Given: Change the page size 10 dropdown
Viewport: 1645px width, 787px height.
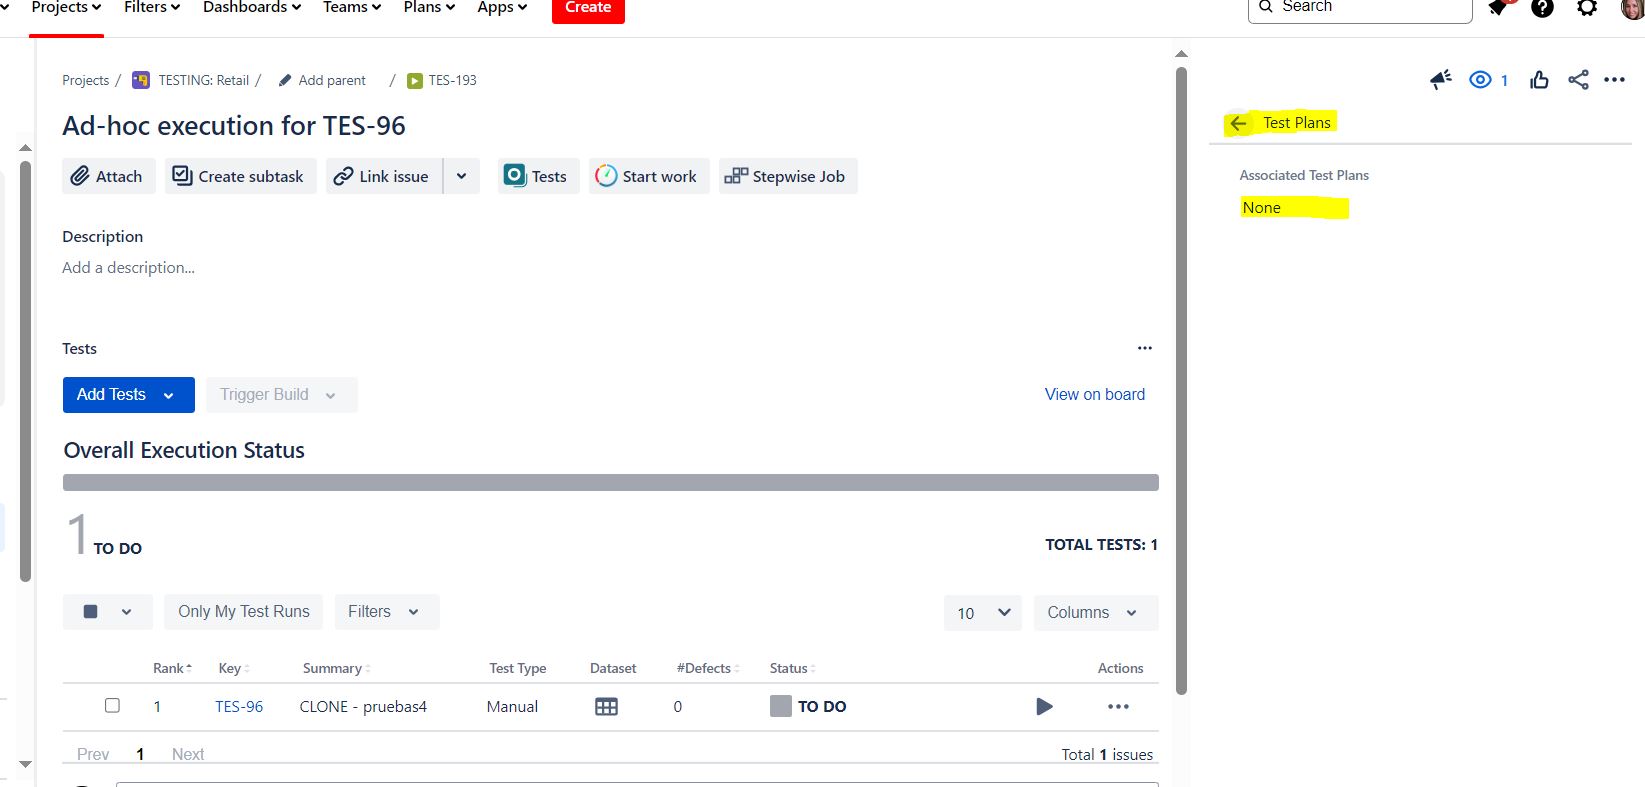Looking at the screenshot, I should 983,613.
